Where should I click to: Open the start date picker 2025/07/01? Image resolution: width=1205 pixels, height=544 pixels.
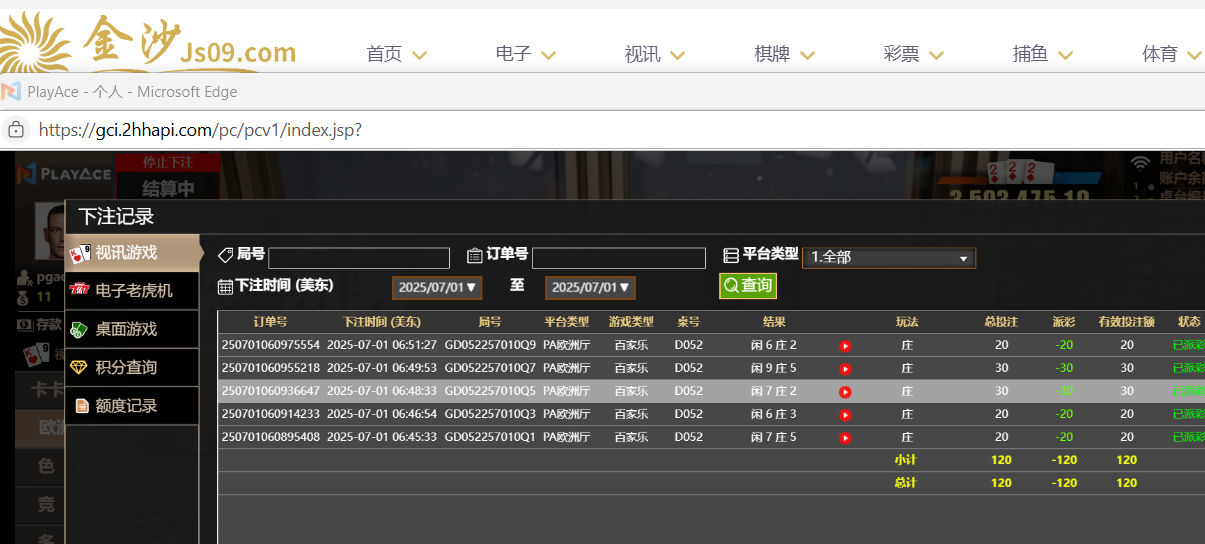click(x=438, y=288)
